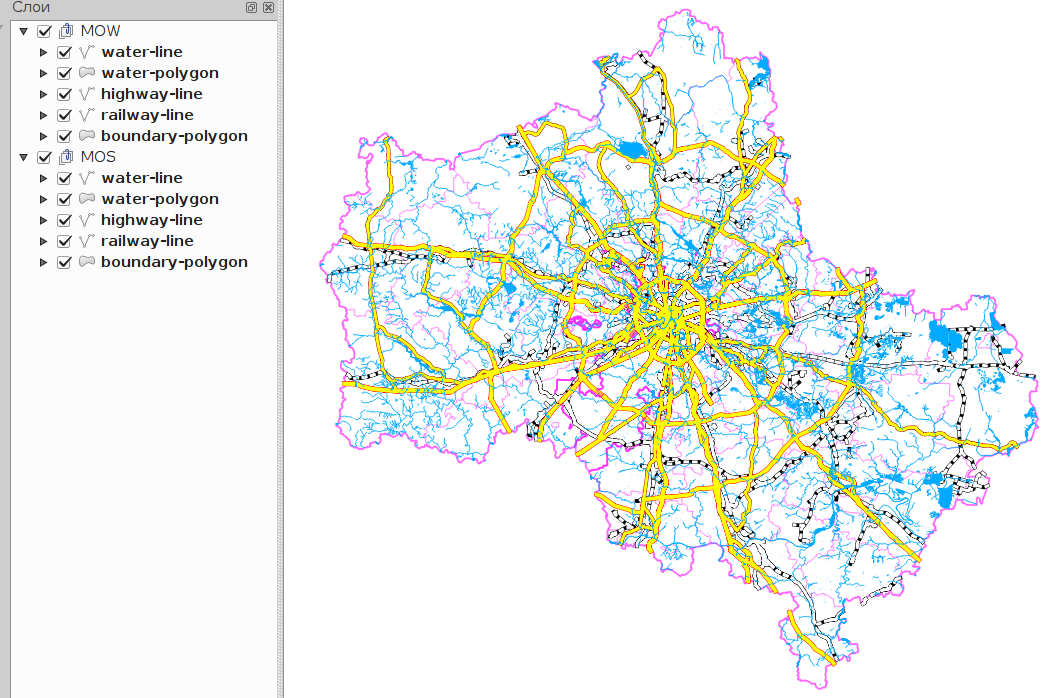
Task: Click line icon of MOW water-line layer
Action: pos(87,52)
